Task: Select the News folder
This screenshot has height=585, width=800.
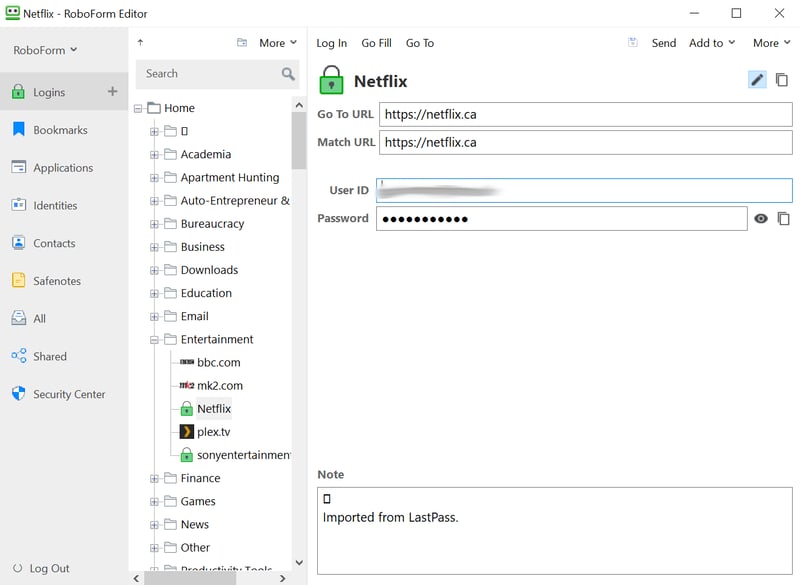Action: coord(194,524)
